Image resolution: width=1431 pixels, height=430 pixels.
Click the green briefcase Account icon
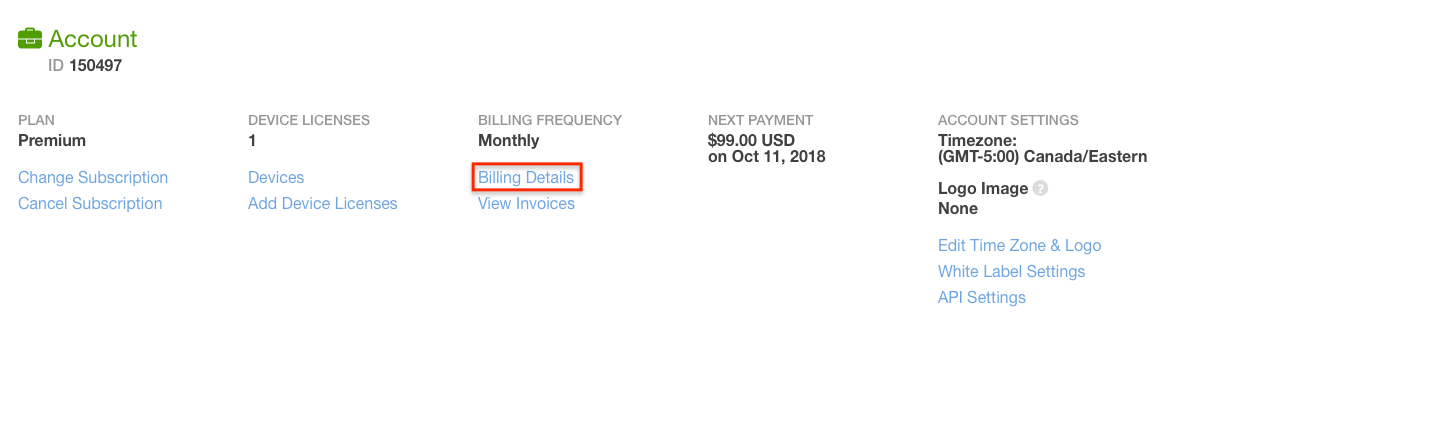coord(30,39)
